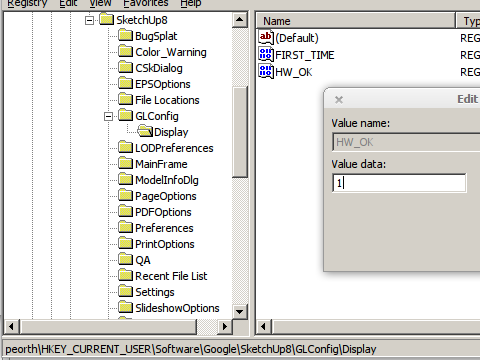480x360 pixels.
Task: Select the BugSplat folder icon
Action: pos(126,35)
